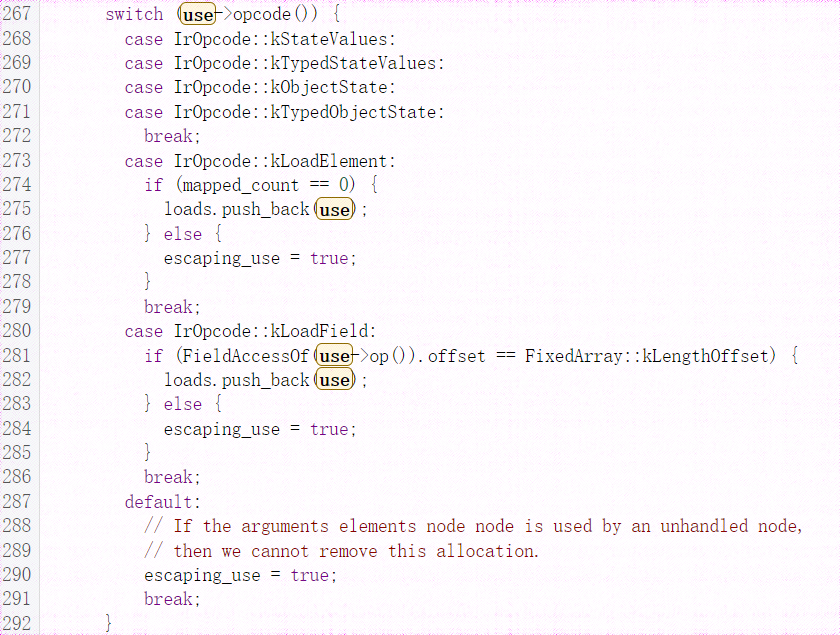Click 'kObjectState' on line 270
This screenshot has width=840, height=635.
coord(329,87)
